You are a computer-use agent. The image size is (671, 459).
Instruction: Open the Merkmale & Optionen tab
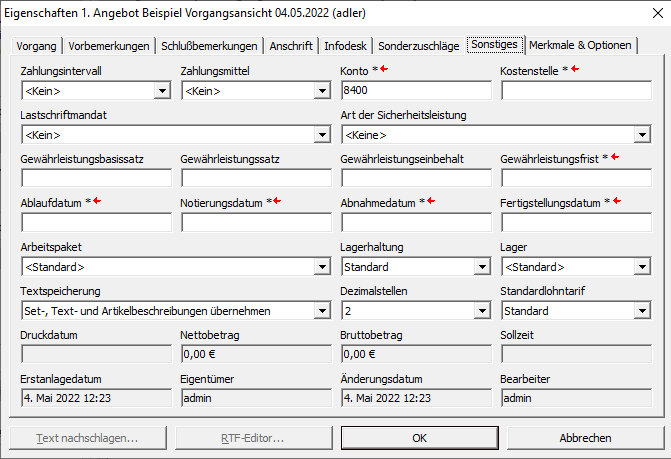[581, 46]
